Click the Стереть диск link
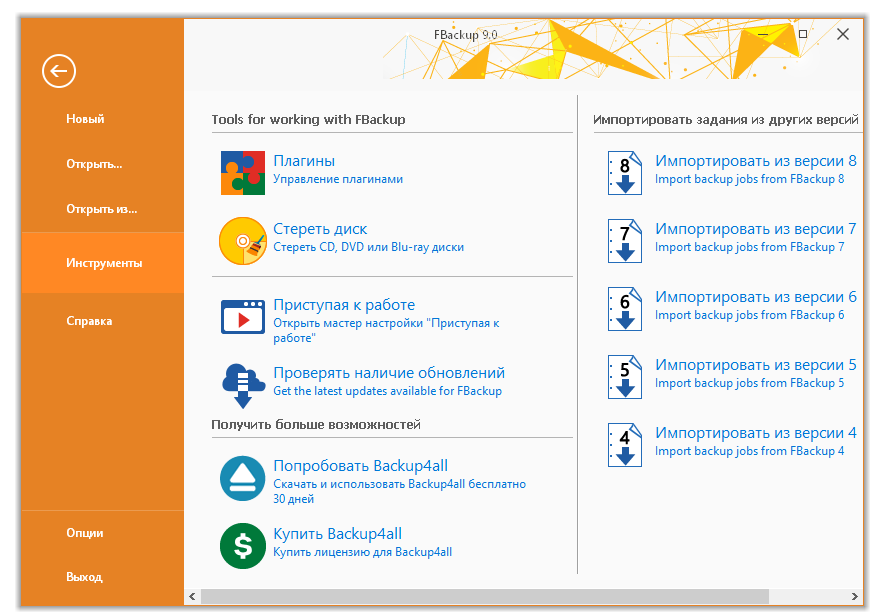Viewport: 877px width, 613px height. coord(320,229)
